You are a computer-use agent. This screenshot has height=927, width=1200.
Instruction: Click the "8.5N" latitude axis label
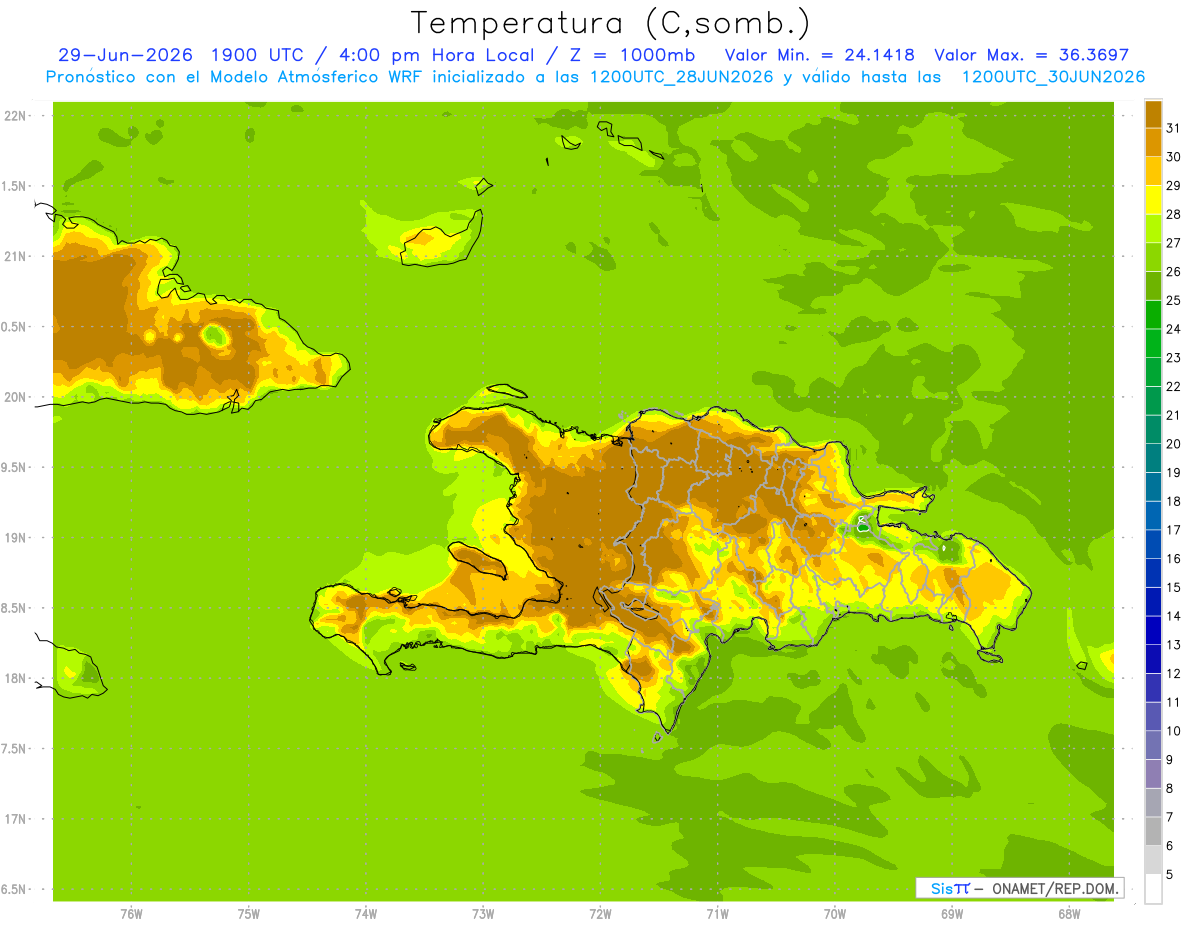16,608
